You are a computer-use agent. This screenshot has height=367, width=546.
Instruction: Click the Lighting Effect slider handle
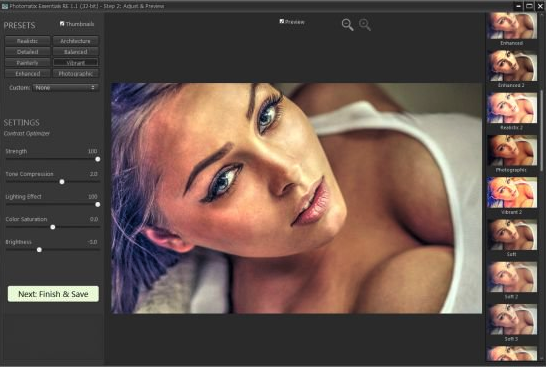coord(98,204)
